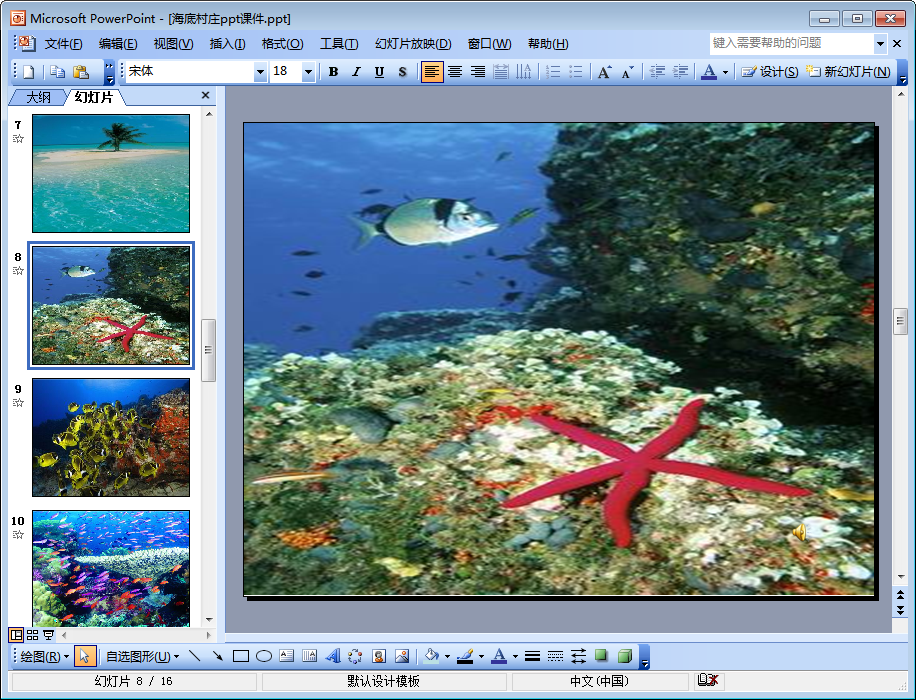916x700 pixels.
Task: Switch to the Outline tab
Action: (38, 97)
